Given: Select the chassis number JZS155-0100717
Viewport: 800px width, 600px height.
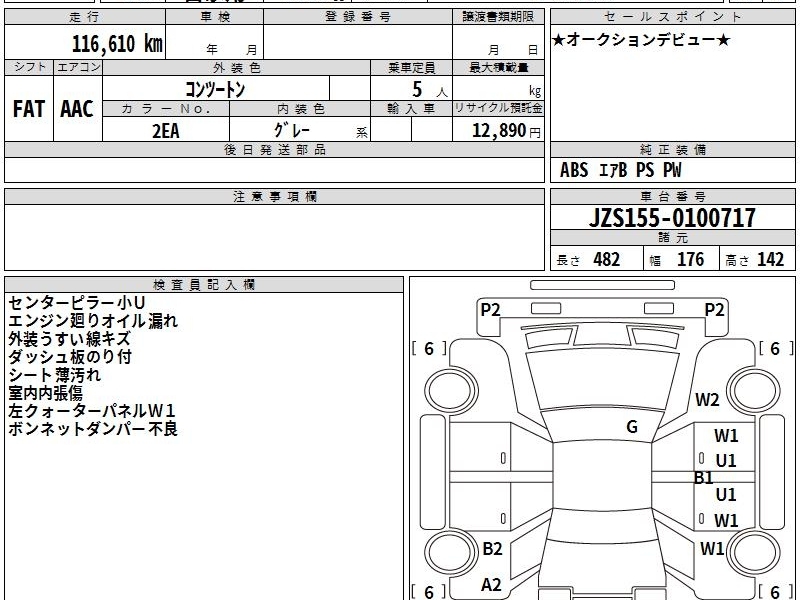Looking at the screenshot, I should pyautogui.click(x=672, y=218).
